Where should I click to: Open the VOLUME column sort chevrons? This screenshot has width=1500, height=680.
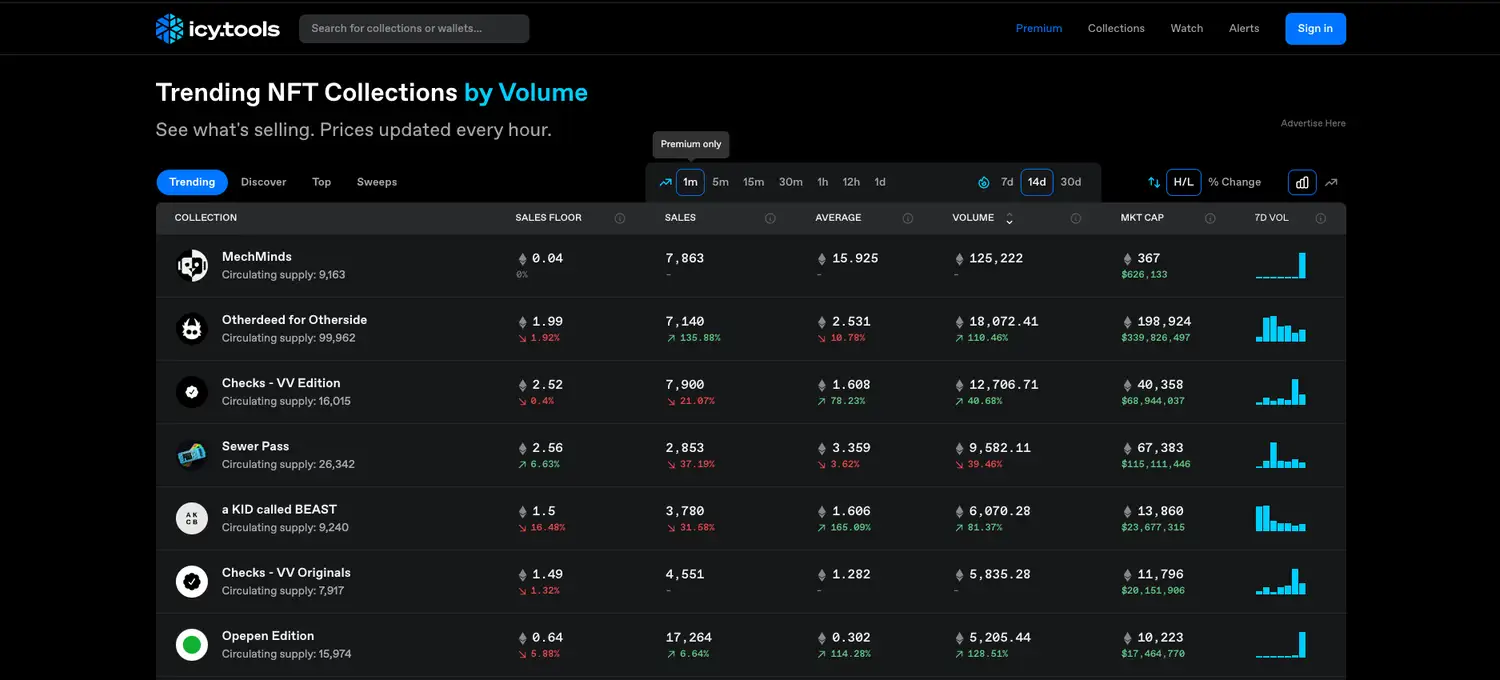tap(1008, 218)
